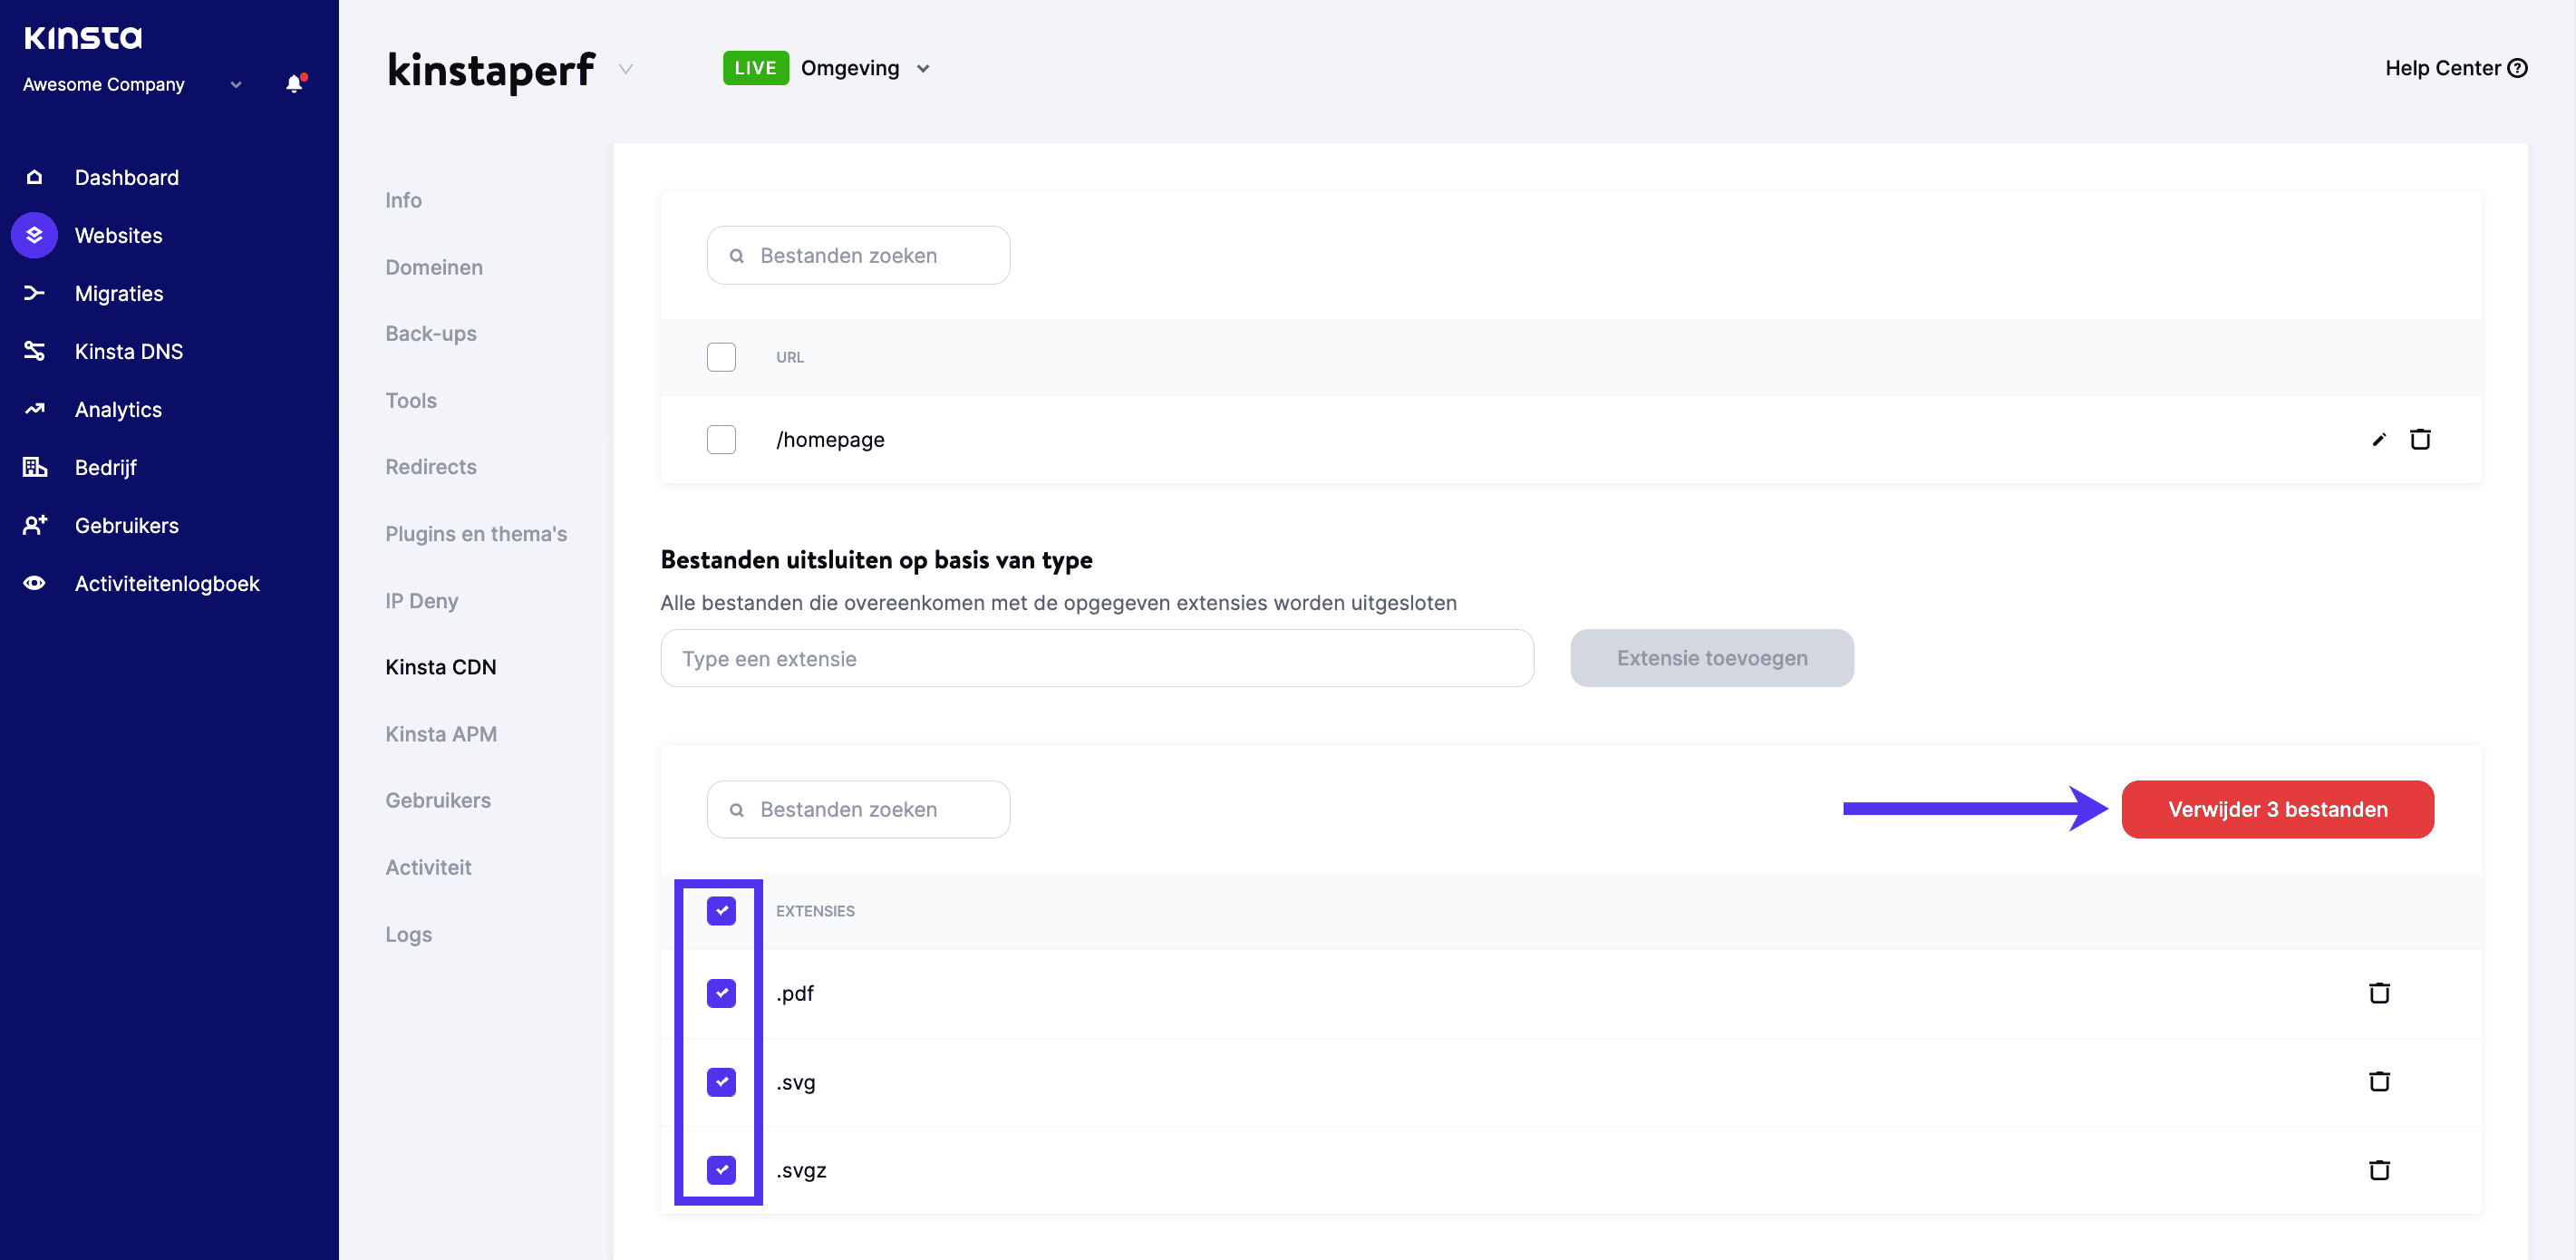Open Kinsta DNS in the main sidebar
This screenshot has height=1260, width=2576.
pyautogui.click(x=129, y=351)
